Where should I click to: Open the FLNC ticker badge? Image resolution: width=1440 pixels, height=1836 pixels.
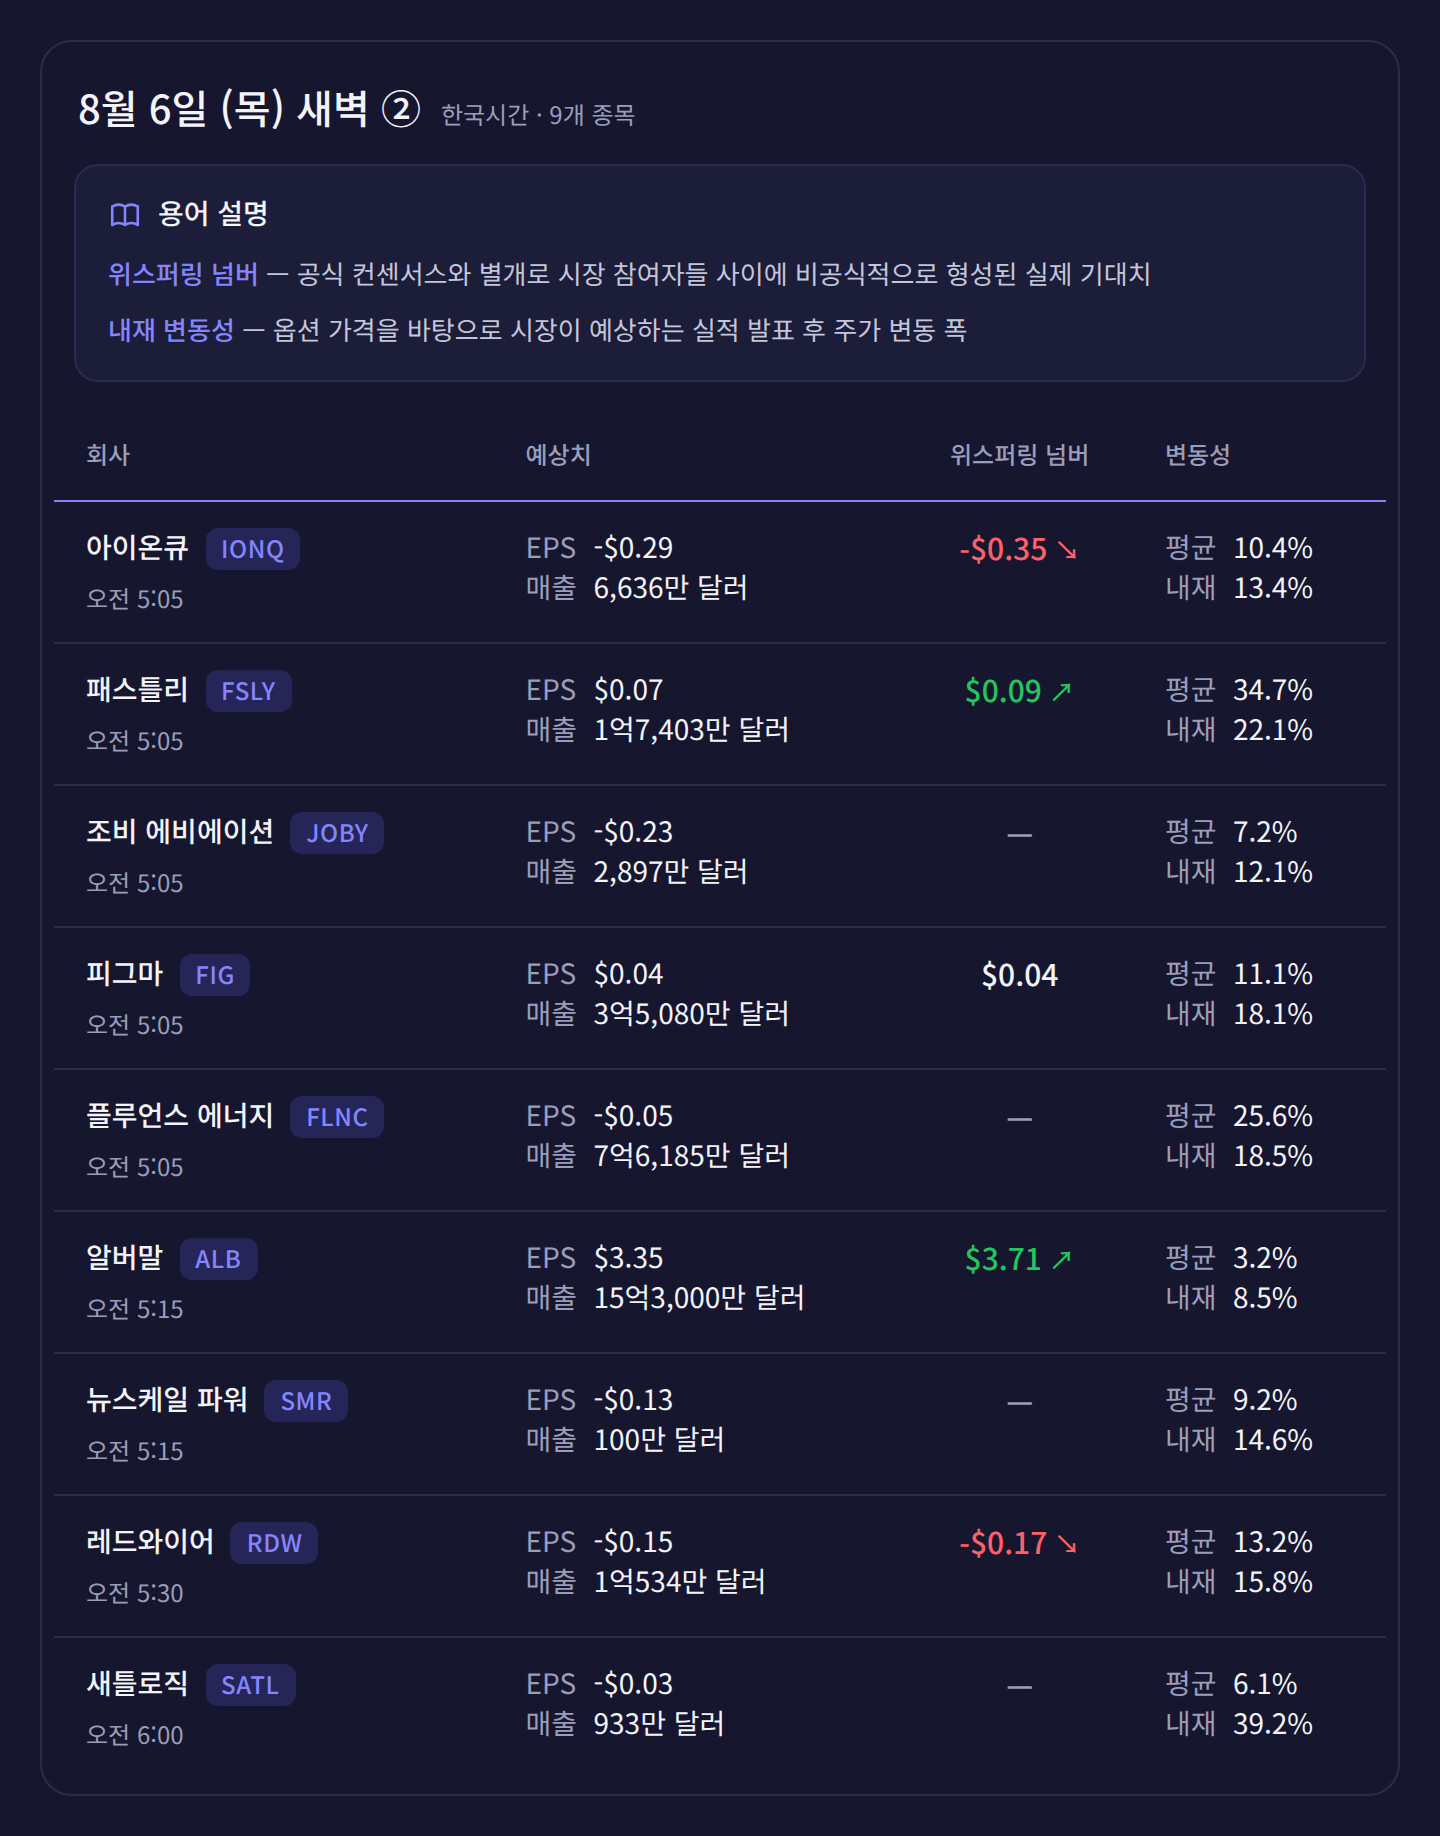pyautogui.click(x=337, y=1117)
